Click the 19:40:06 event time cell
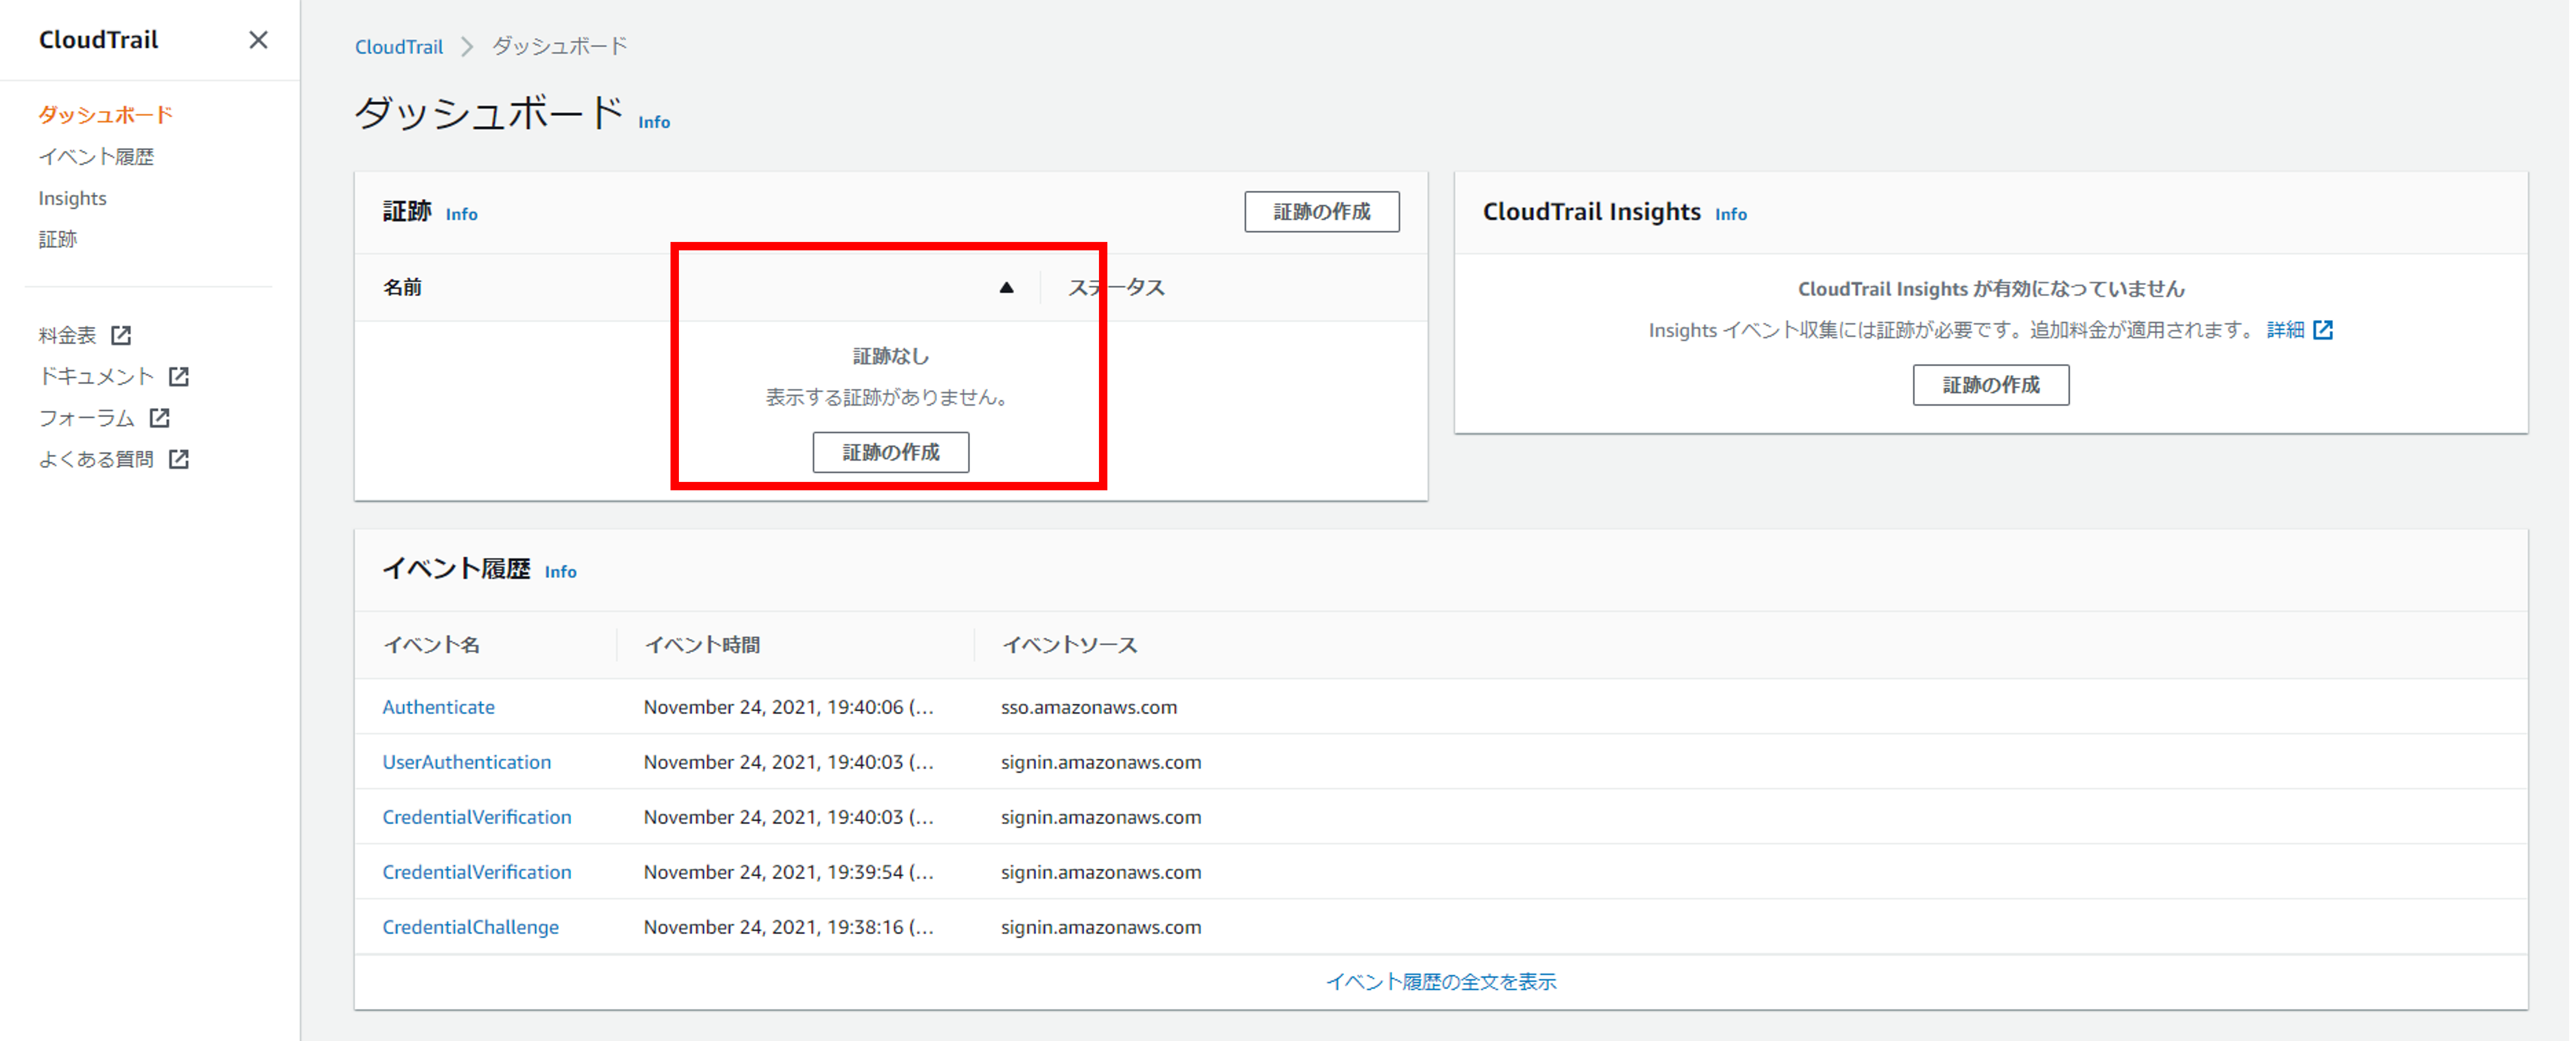Viewport: 2576px width, 1041px height. point(788,707)
